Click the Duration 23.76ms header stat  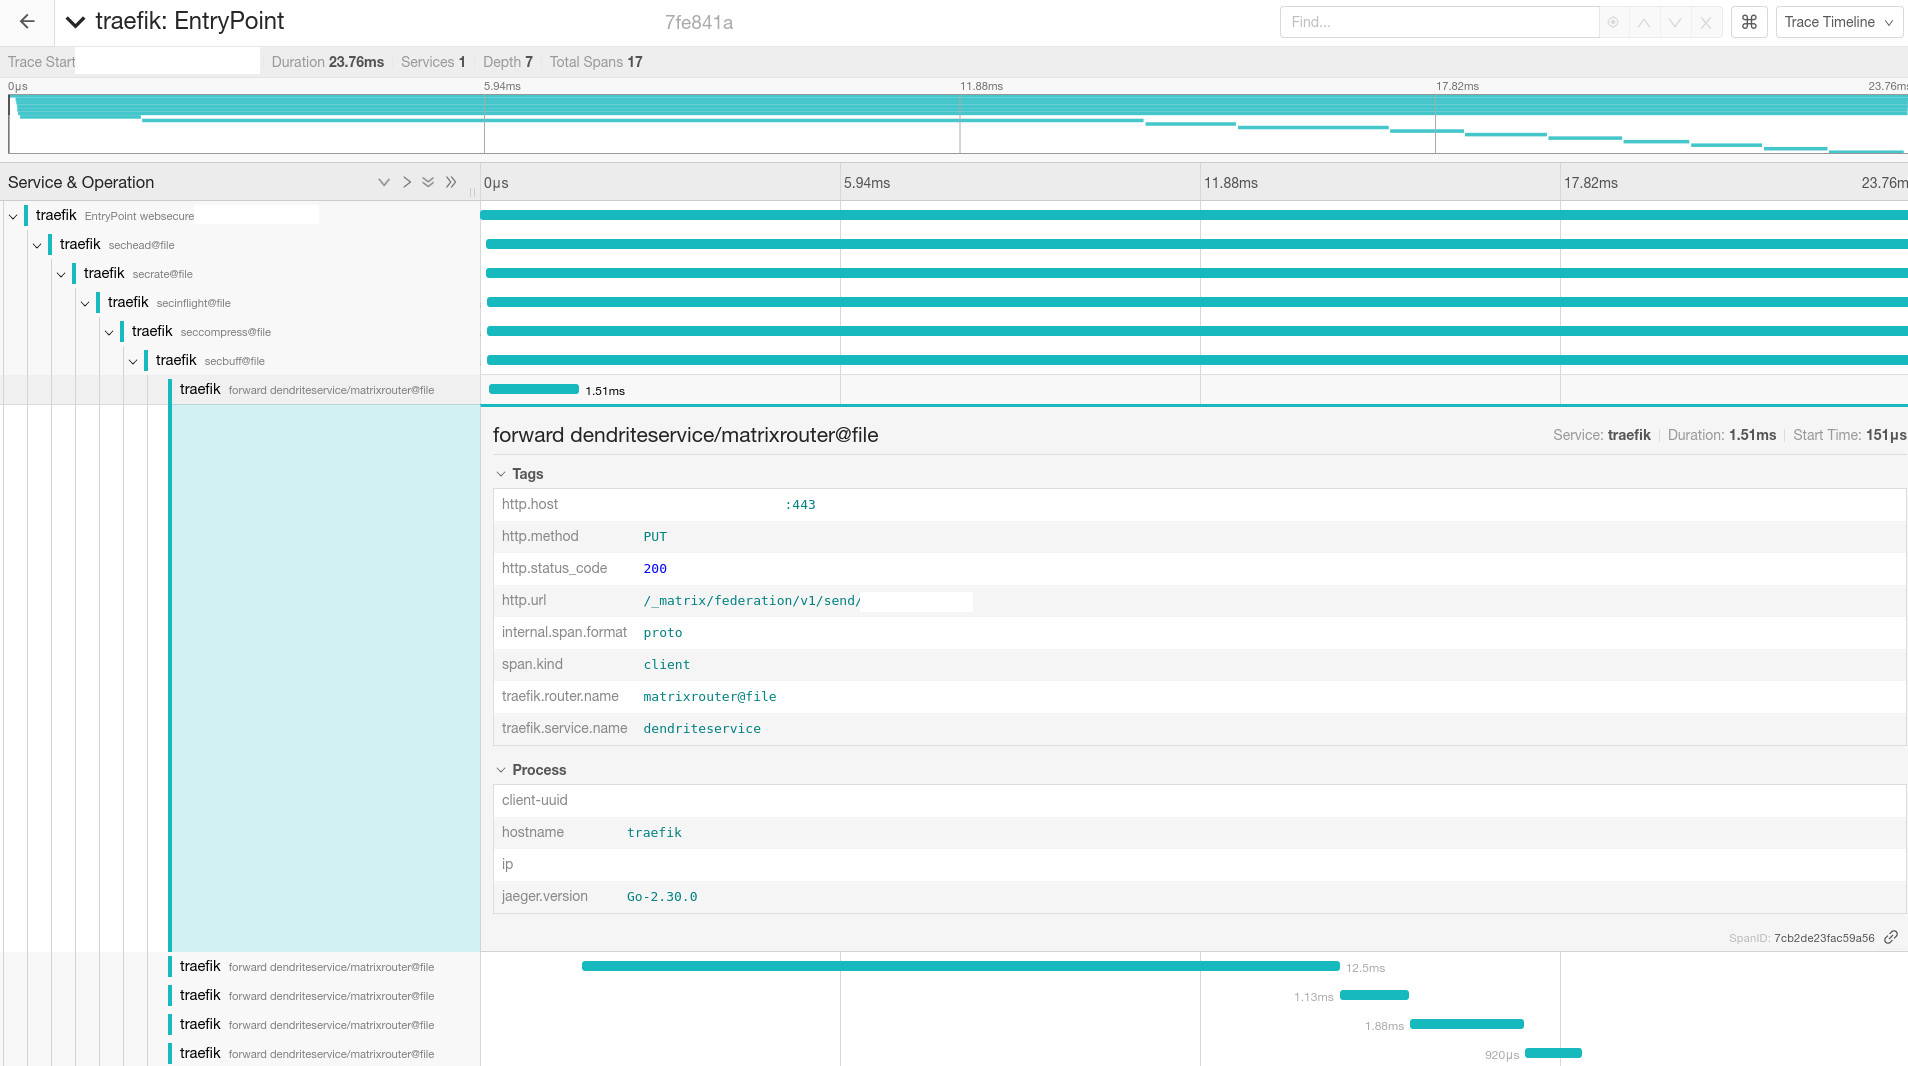point(328,62)
